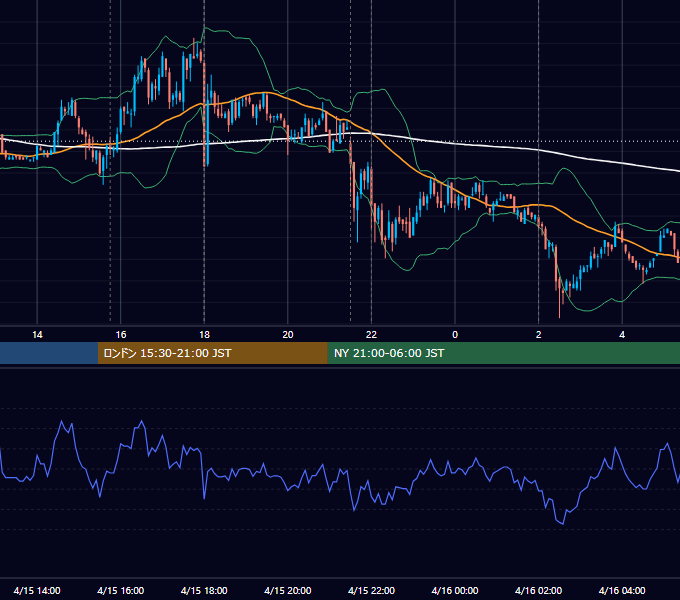Click the 22 hour label on price chart axis
Screen dimensions: 680x600
click(371, 335)
